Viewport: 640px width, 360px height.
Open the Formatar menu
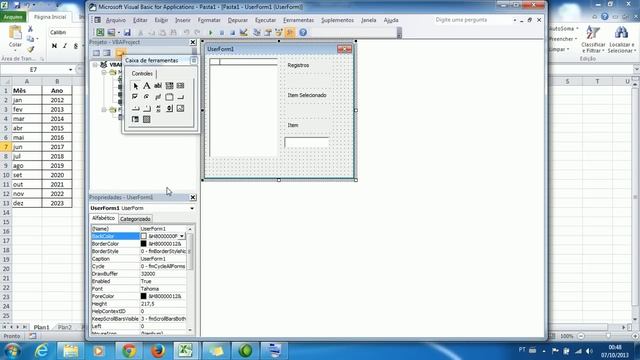(209, 20)
